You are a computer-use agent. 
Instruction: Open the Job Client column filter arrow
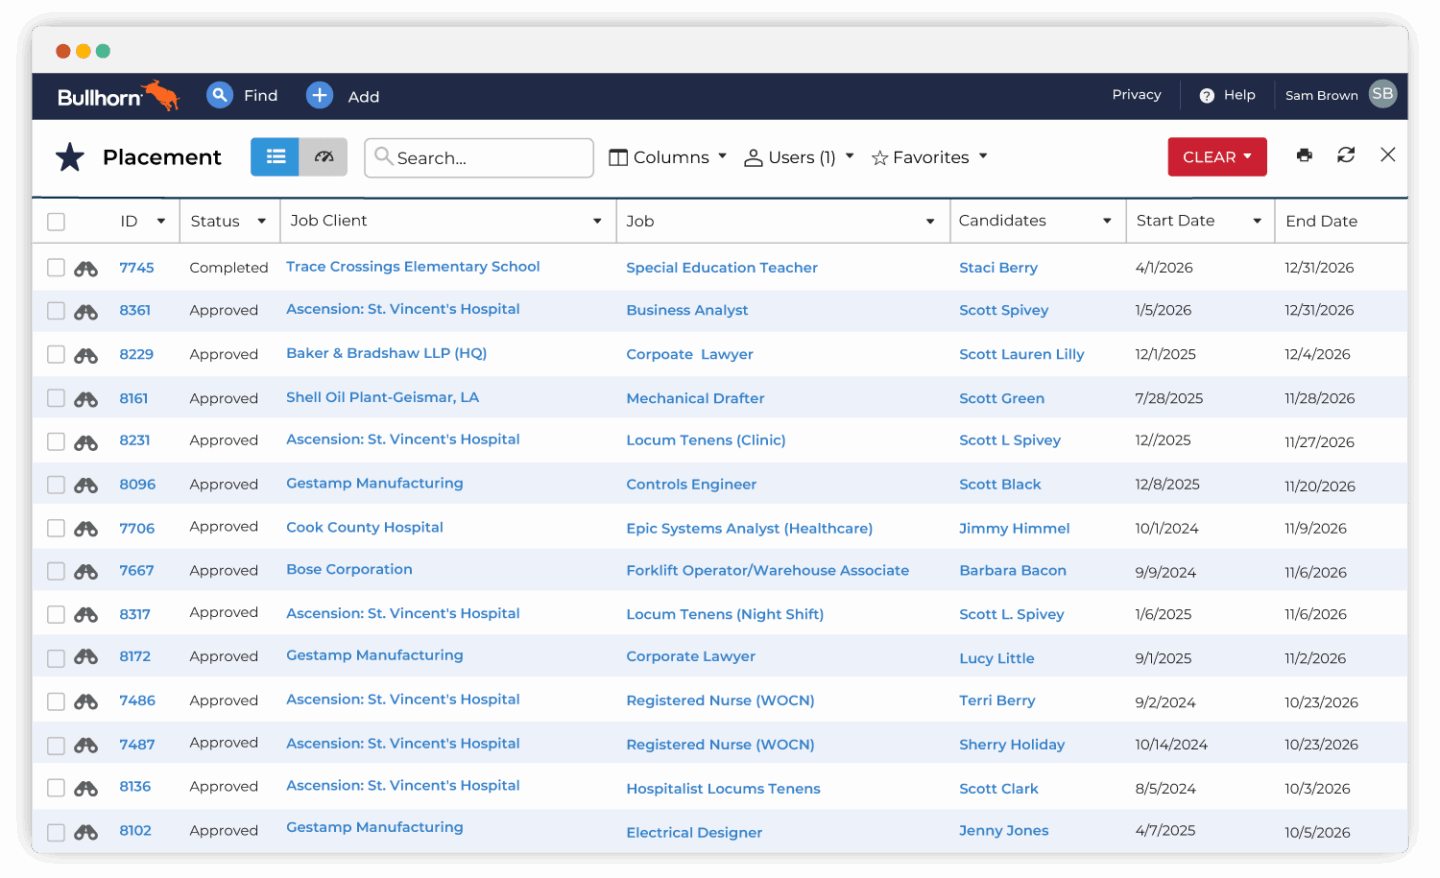pos(597,221)
